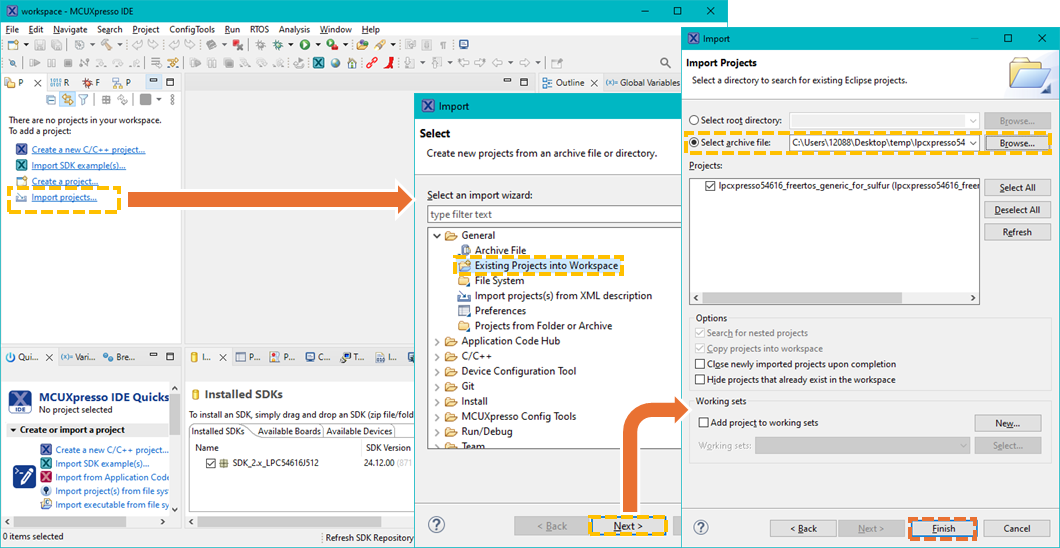Open the archive file path dropdown
Viewport: 1060px width, 548px height.
pos(973,143)
